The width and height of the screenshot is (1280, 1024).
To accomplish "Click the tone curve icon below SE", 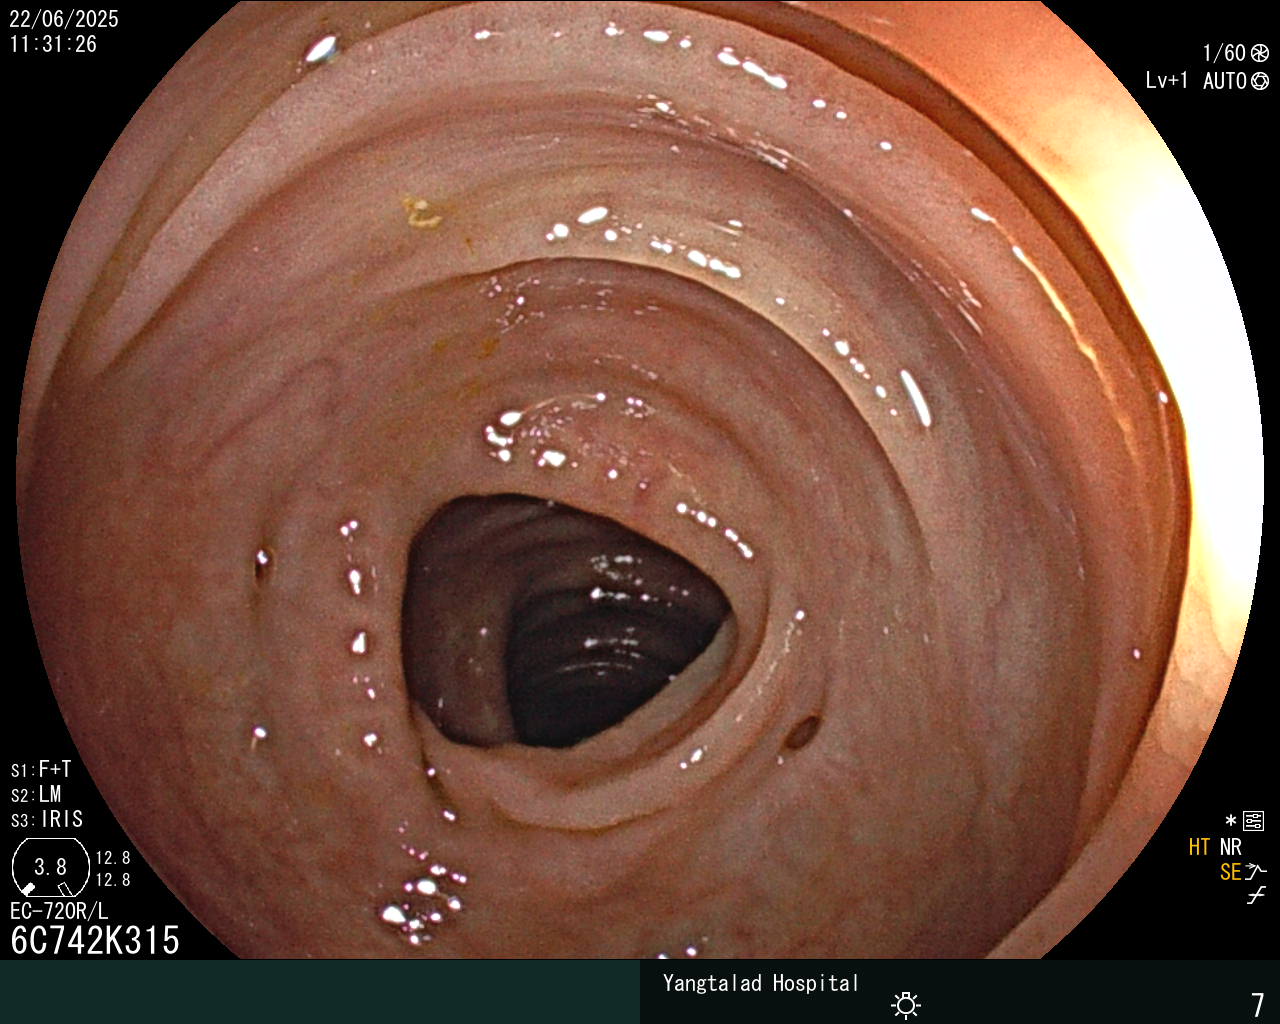I will (x=1256, y=896).
